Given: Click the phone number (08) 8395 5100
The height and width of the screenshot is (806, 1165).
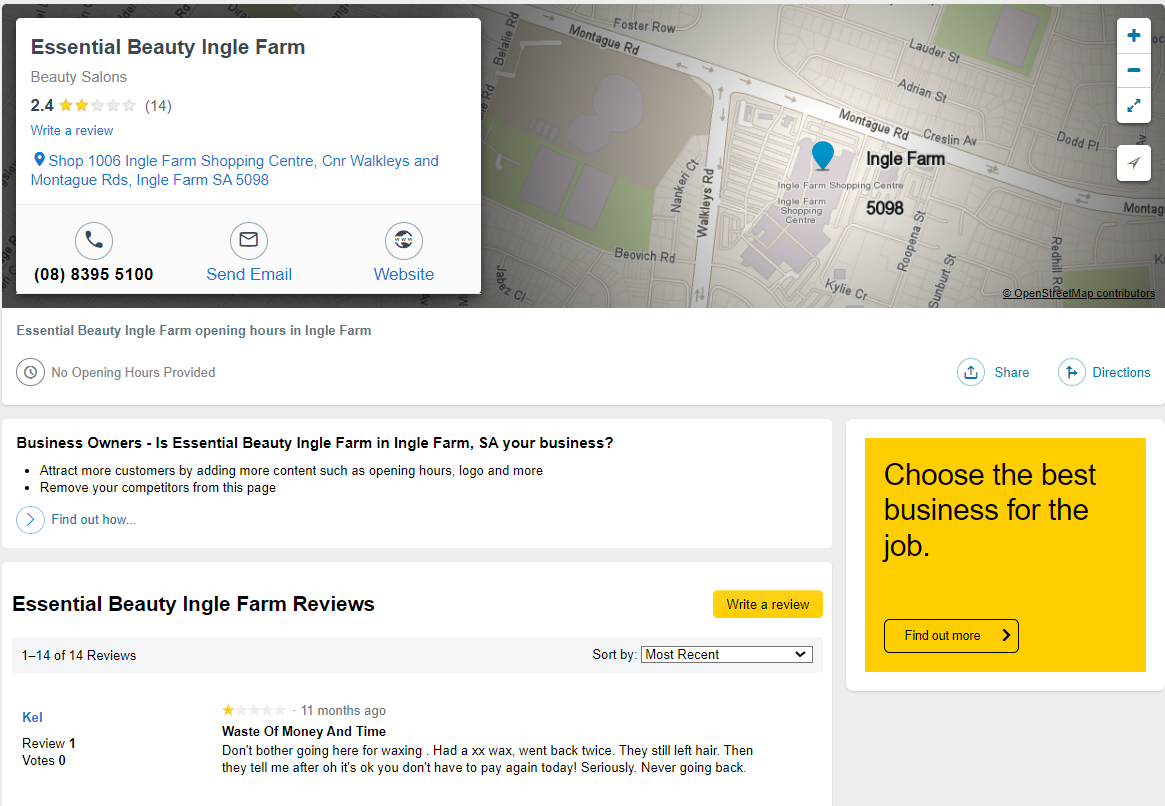Looking at the screenshot, I should coord(94,274).
